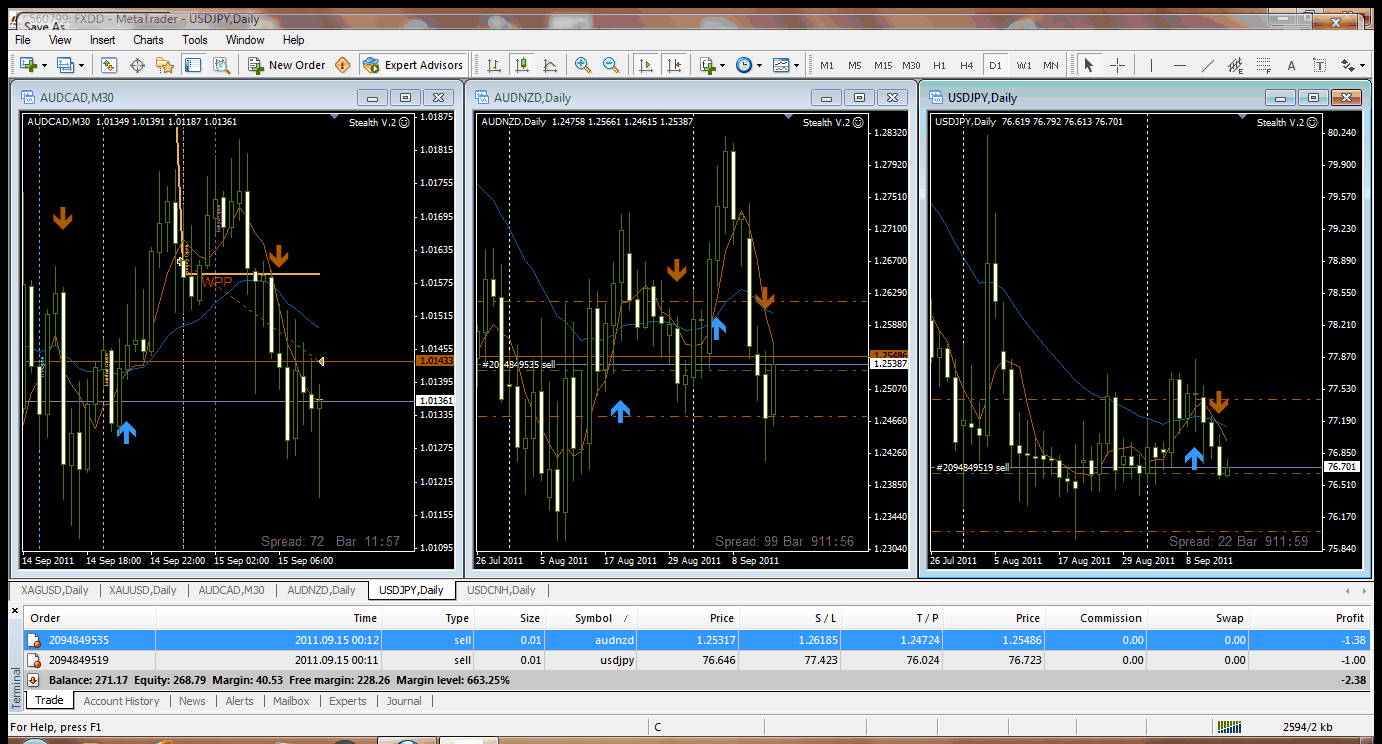Select M5 timeframe
This screenshot has height=744, width=1382.
click(855, 65)
